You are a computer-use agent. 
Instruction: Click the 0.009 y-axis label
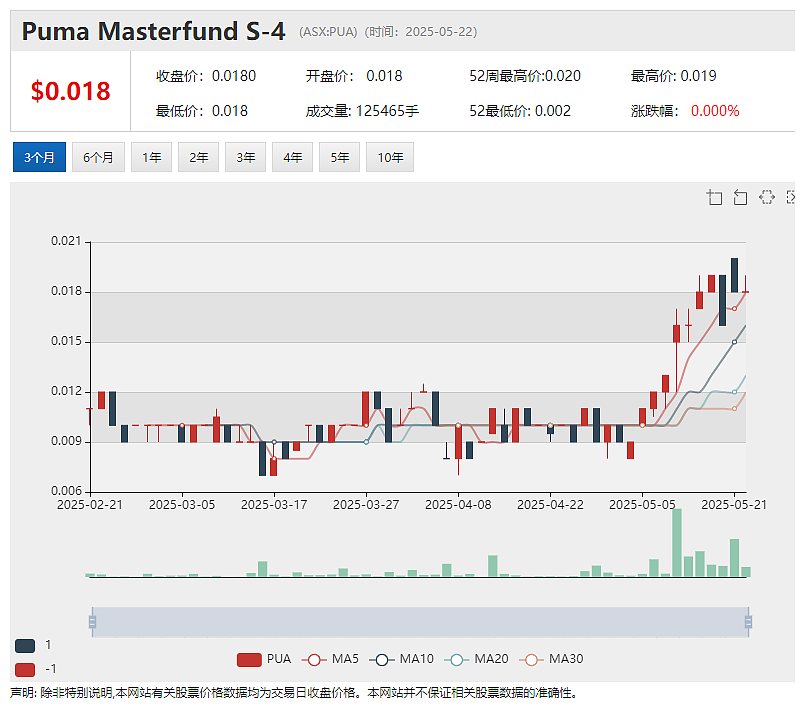point(66,441)
